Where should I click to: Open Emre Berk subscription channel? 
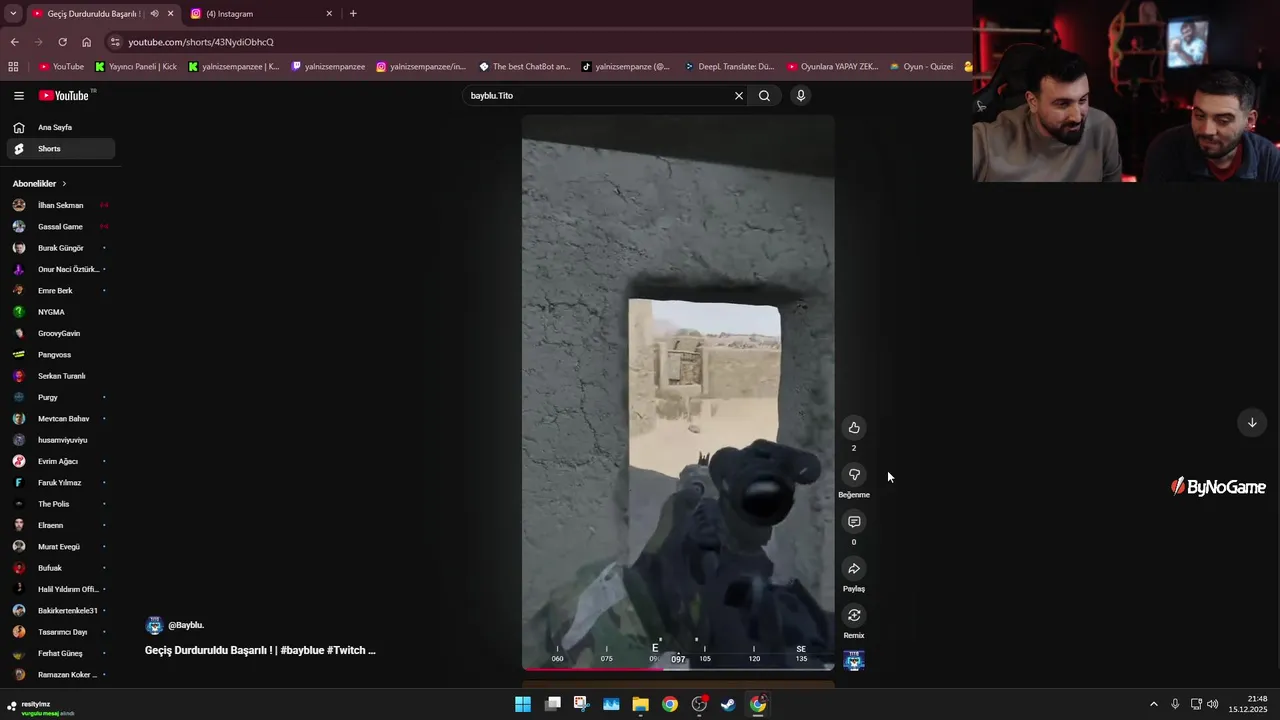(x=61, y=291)
